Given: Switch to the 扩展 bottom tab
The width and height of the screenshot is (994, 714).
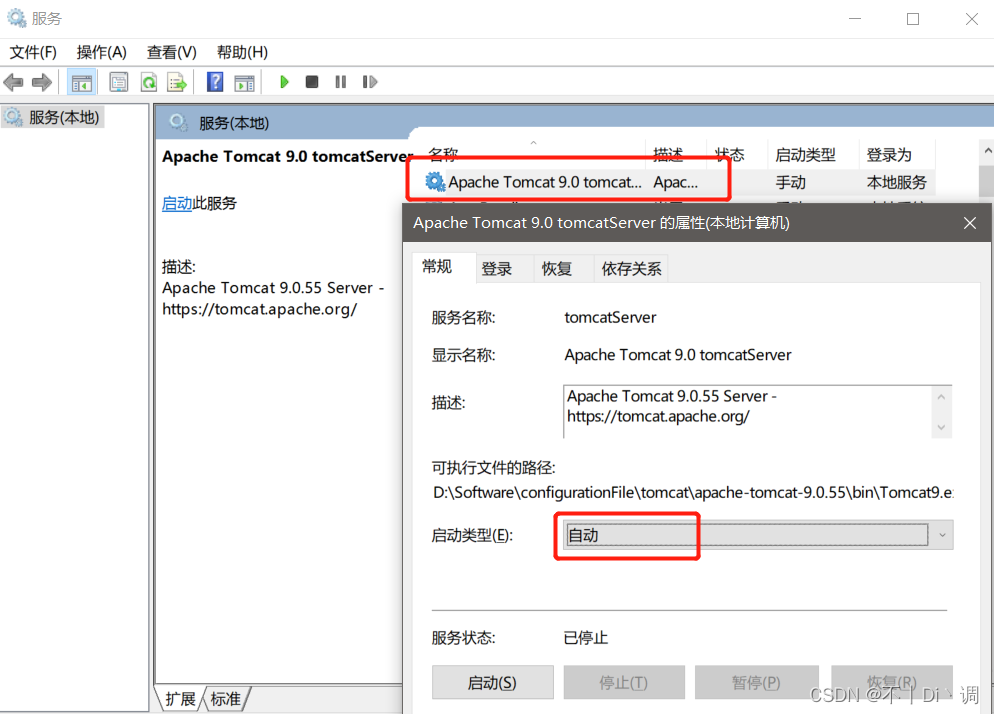Looking at the screenshot, I should (180, 699).
